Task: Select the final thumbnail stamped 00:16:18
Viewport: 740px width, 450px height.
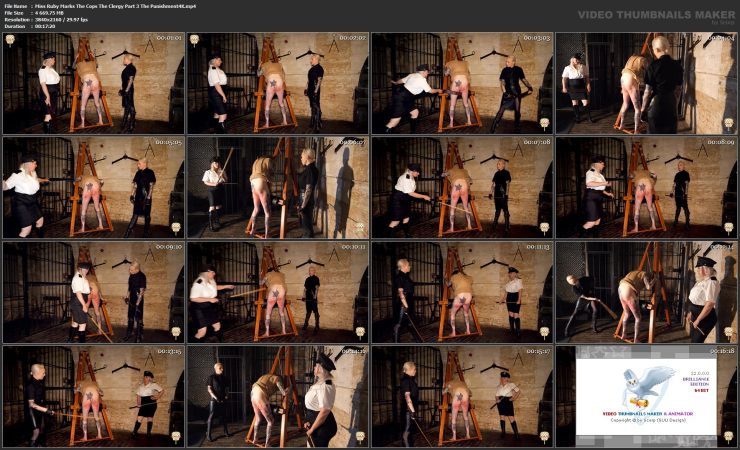Action: point(646,395)
